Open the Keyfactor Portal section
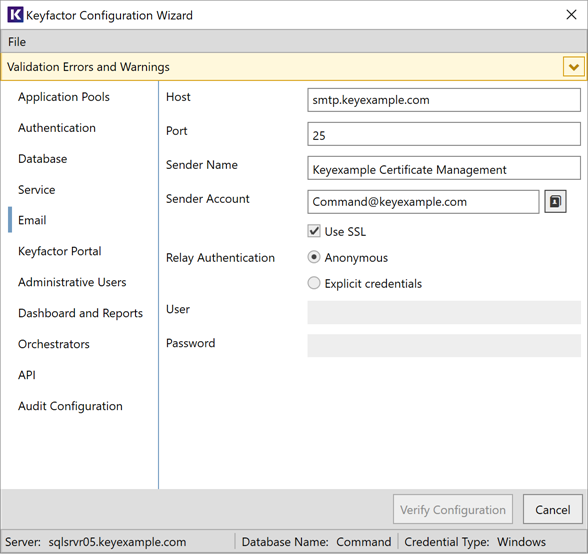This screenshot has height=554, width=588. coord(60,251)
